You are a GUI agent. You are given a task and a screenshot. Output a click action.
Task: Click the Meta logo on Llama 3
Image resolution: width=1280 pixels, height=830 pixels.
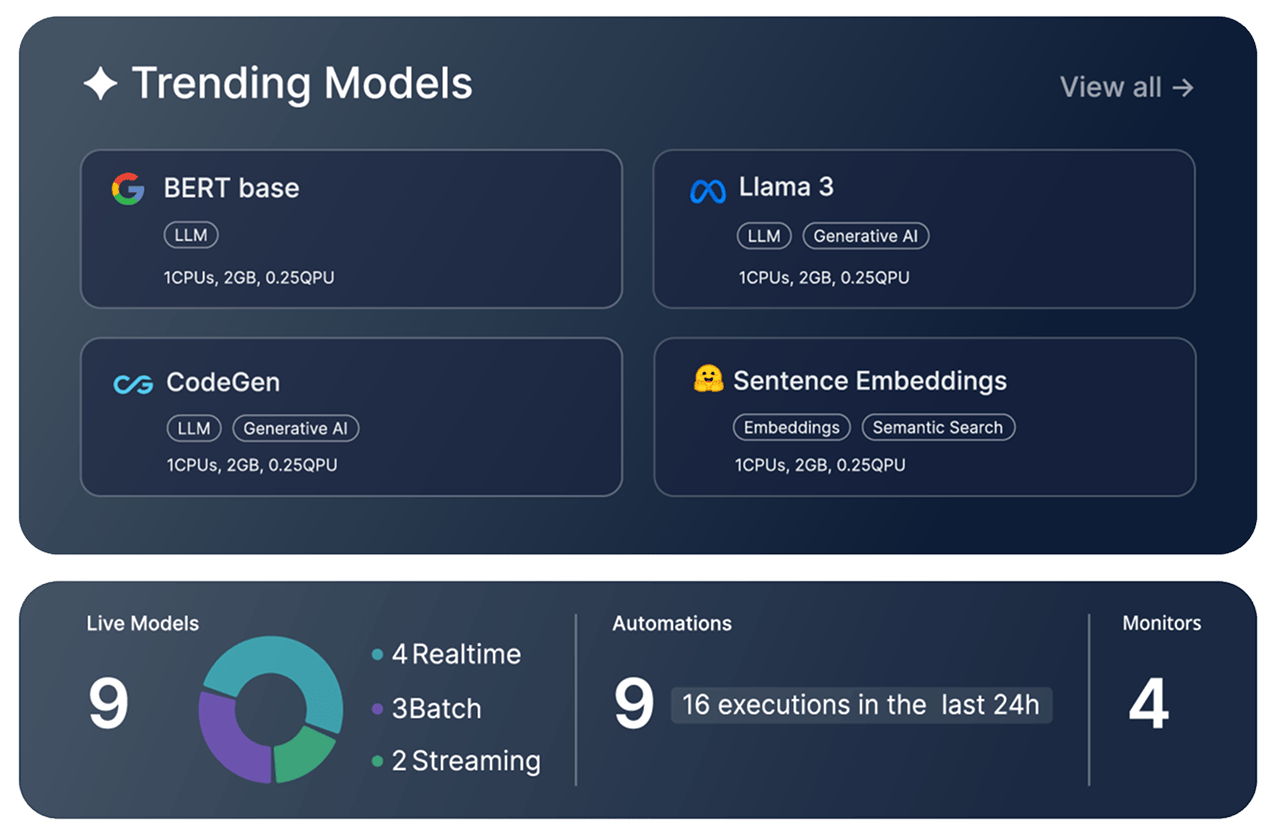coord(708,191)
